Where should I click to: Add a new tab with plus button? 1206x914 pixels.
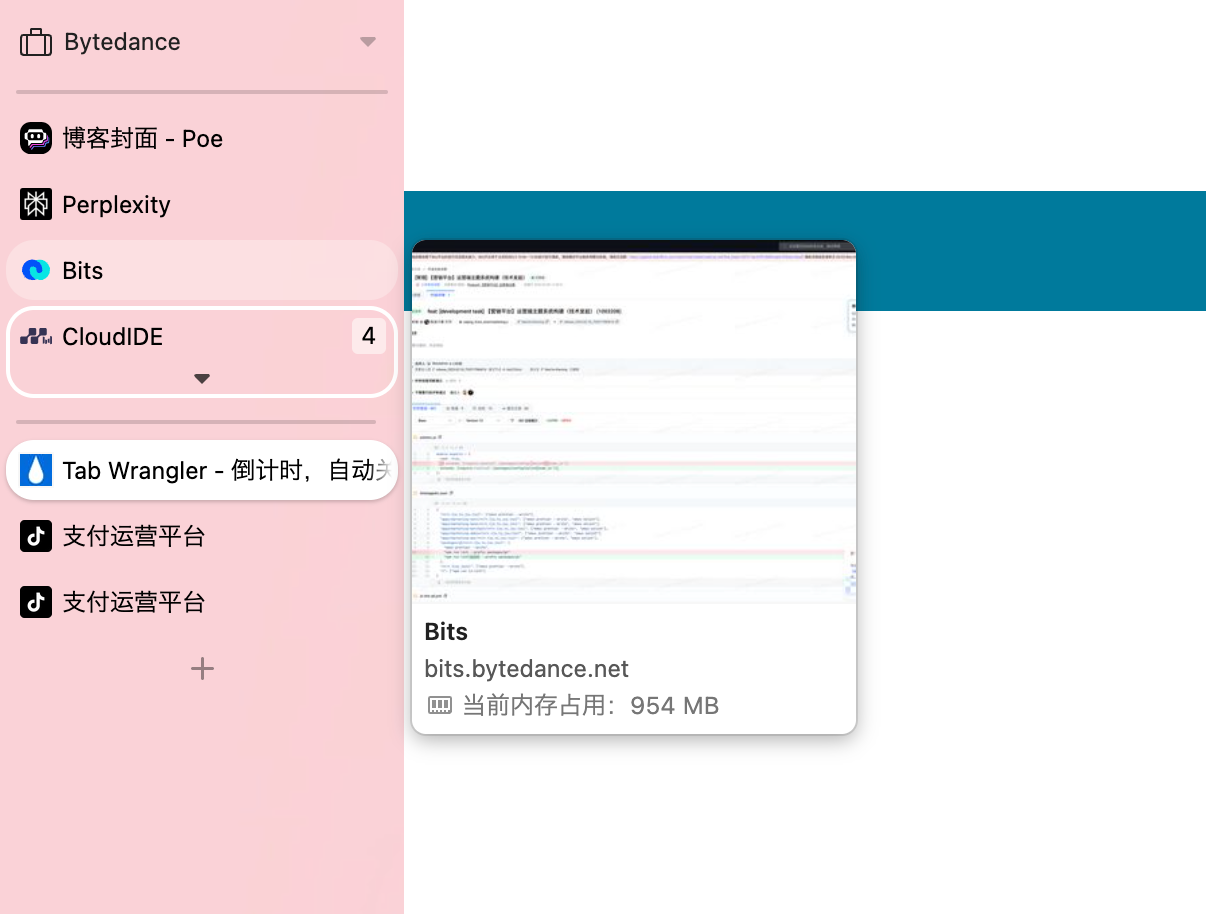tap(202, 668)
